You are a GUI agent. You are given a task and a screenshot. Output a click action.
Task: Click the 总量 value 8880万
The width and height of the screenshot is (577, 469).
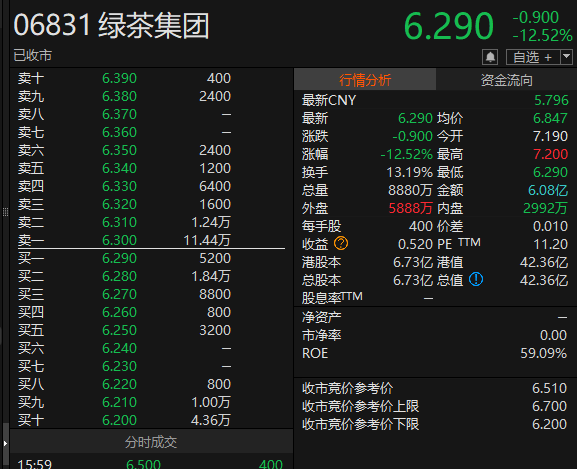(x=410, y=190)
